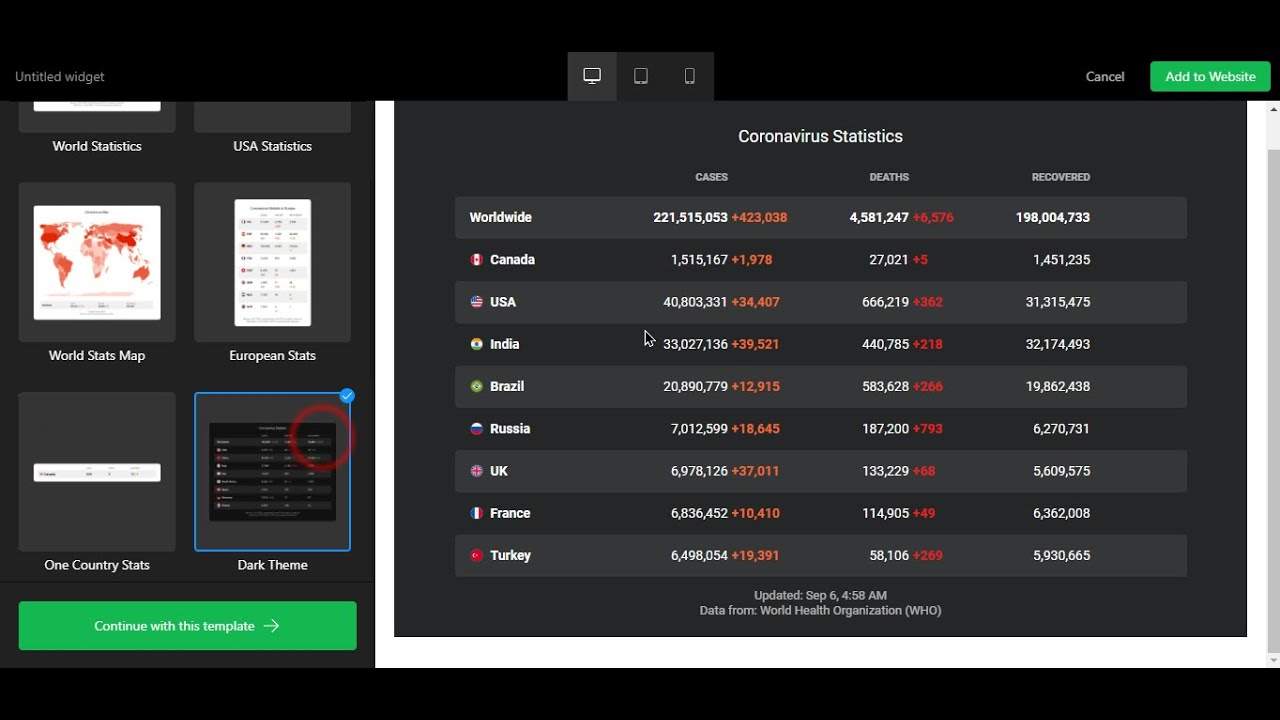Click the preview vertical scrollbar
The width and height of the screenshot is (1280, 720).
click(1273, 400)
